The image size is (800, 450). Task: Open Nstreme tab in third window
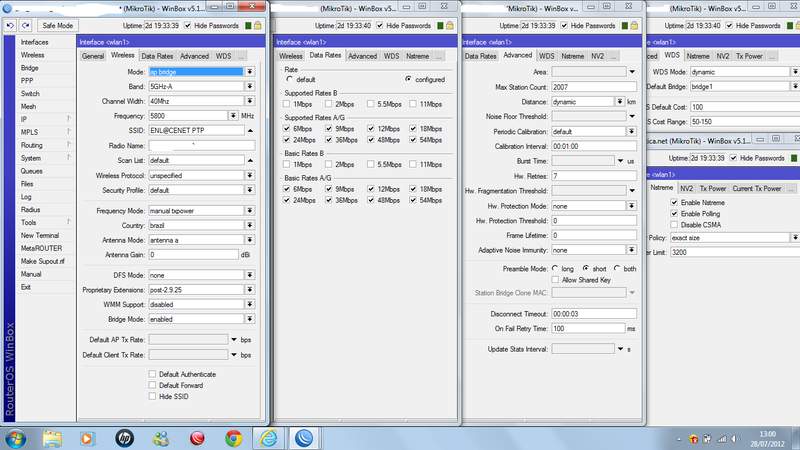(x=572, y=56)
